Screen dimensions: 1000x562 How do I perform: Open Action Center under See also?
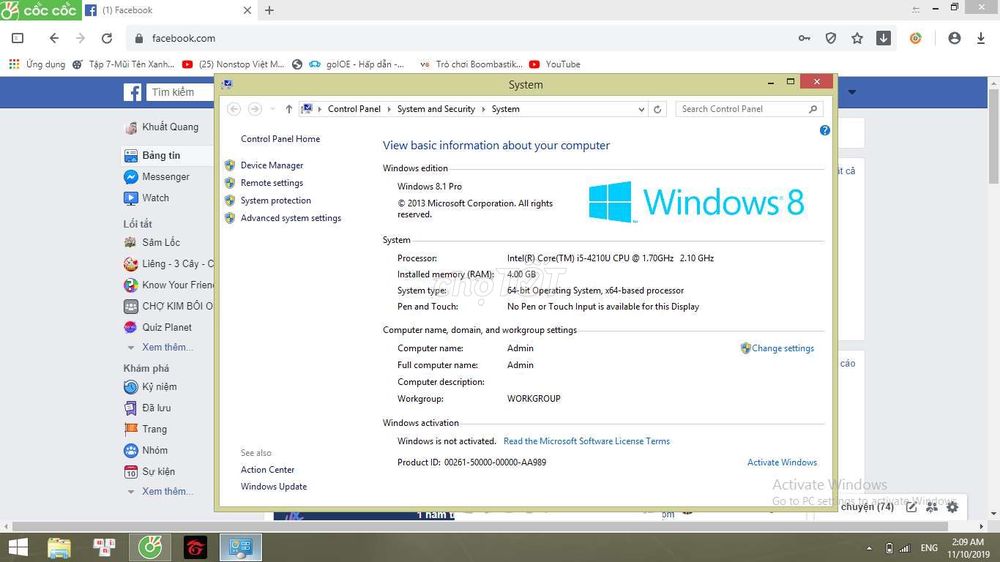click(x=267, y=470)
